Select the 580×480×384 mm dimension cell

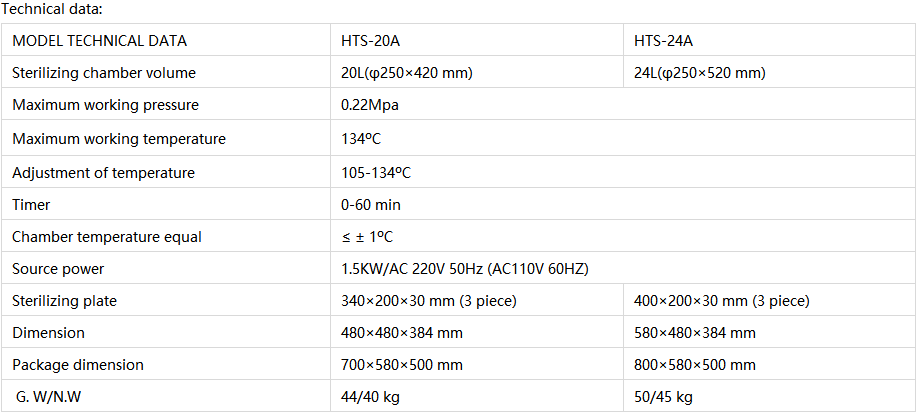pyautogui.click(x=695, y=333)
